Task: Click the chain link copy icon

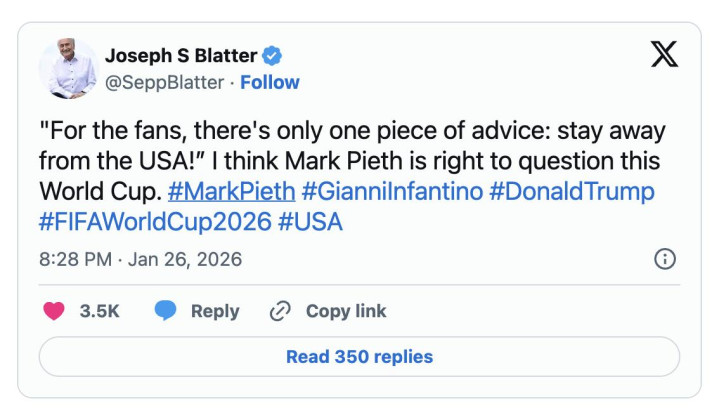Action: point(280,311)
